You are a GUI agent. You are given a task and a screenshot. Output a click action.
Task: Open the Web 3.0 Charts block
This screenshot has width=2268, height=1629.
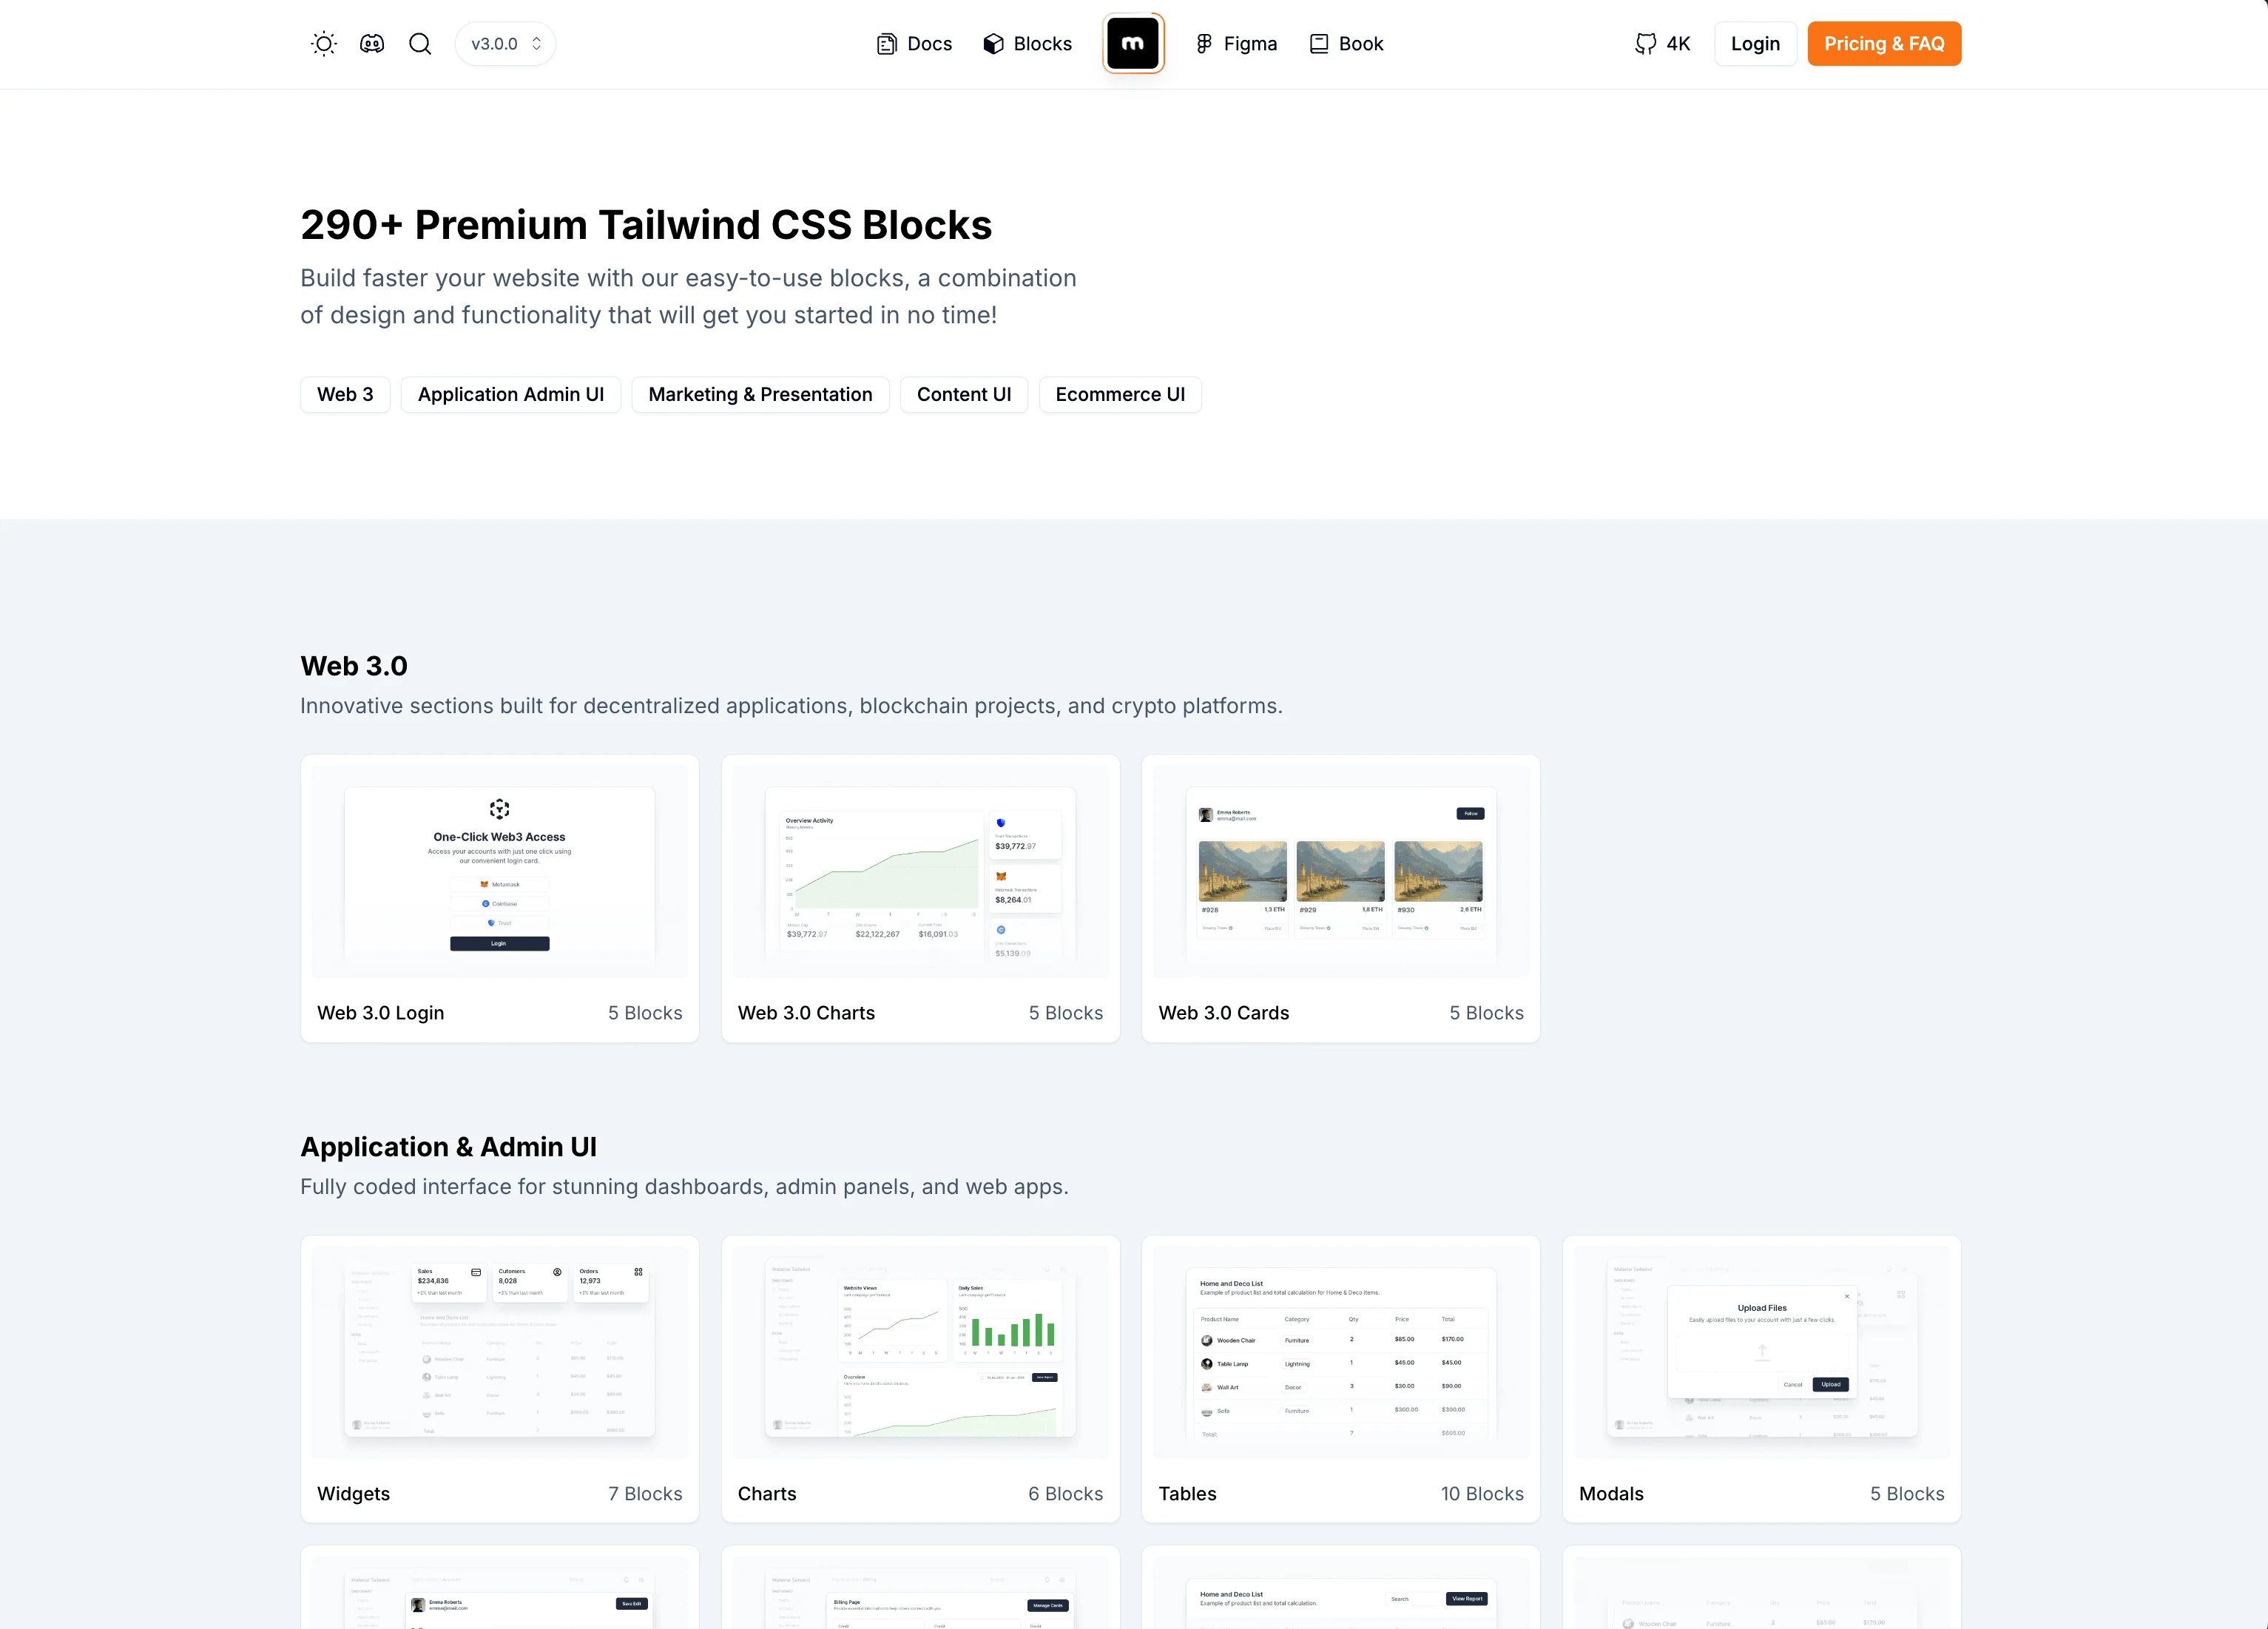point(919,897)
